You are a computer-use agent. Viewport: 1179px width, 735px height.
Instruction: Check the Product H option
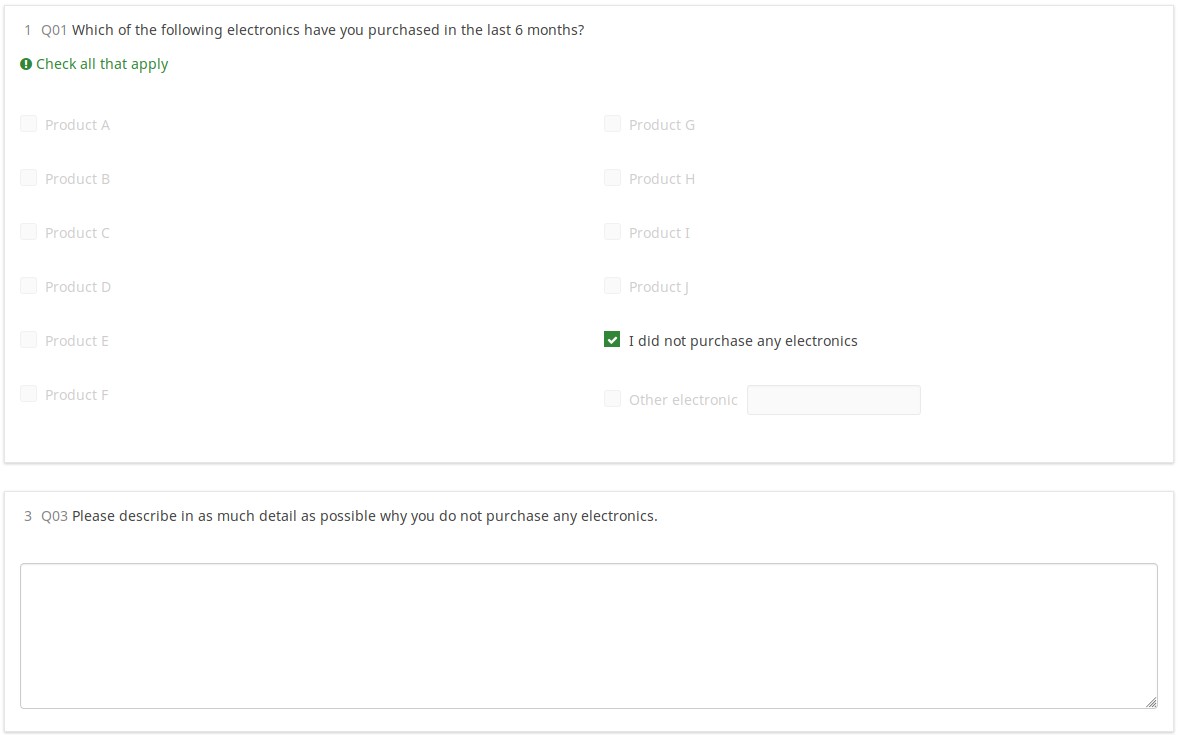click(x=612, y=178)
